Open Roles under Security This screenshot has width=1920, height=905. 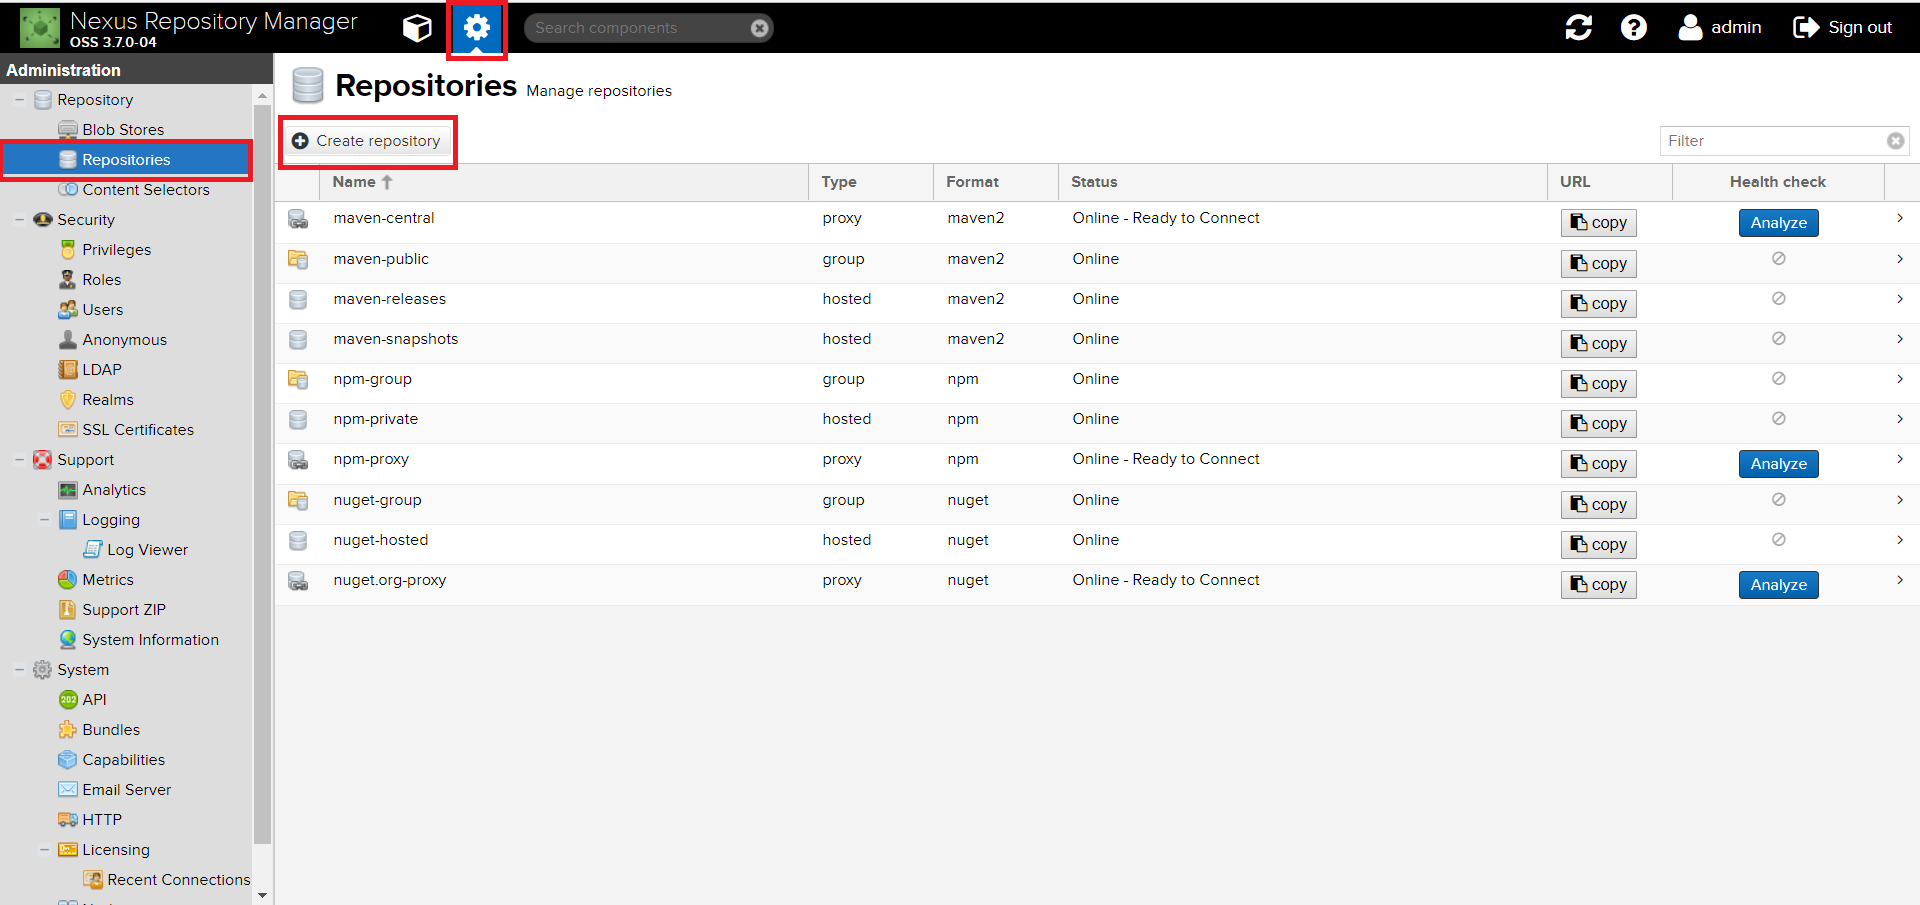click(101, 280)
